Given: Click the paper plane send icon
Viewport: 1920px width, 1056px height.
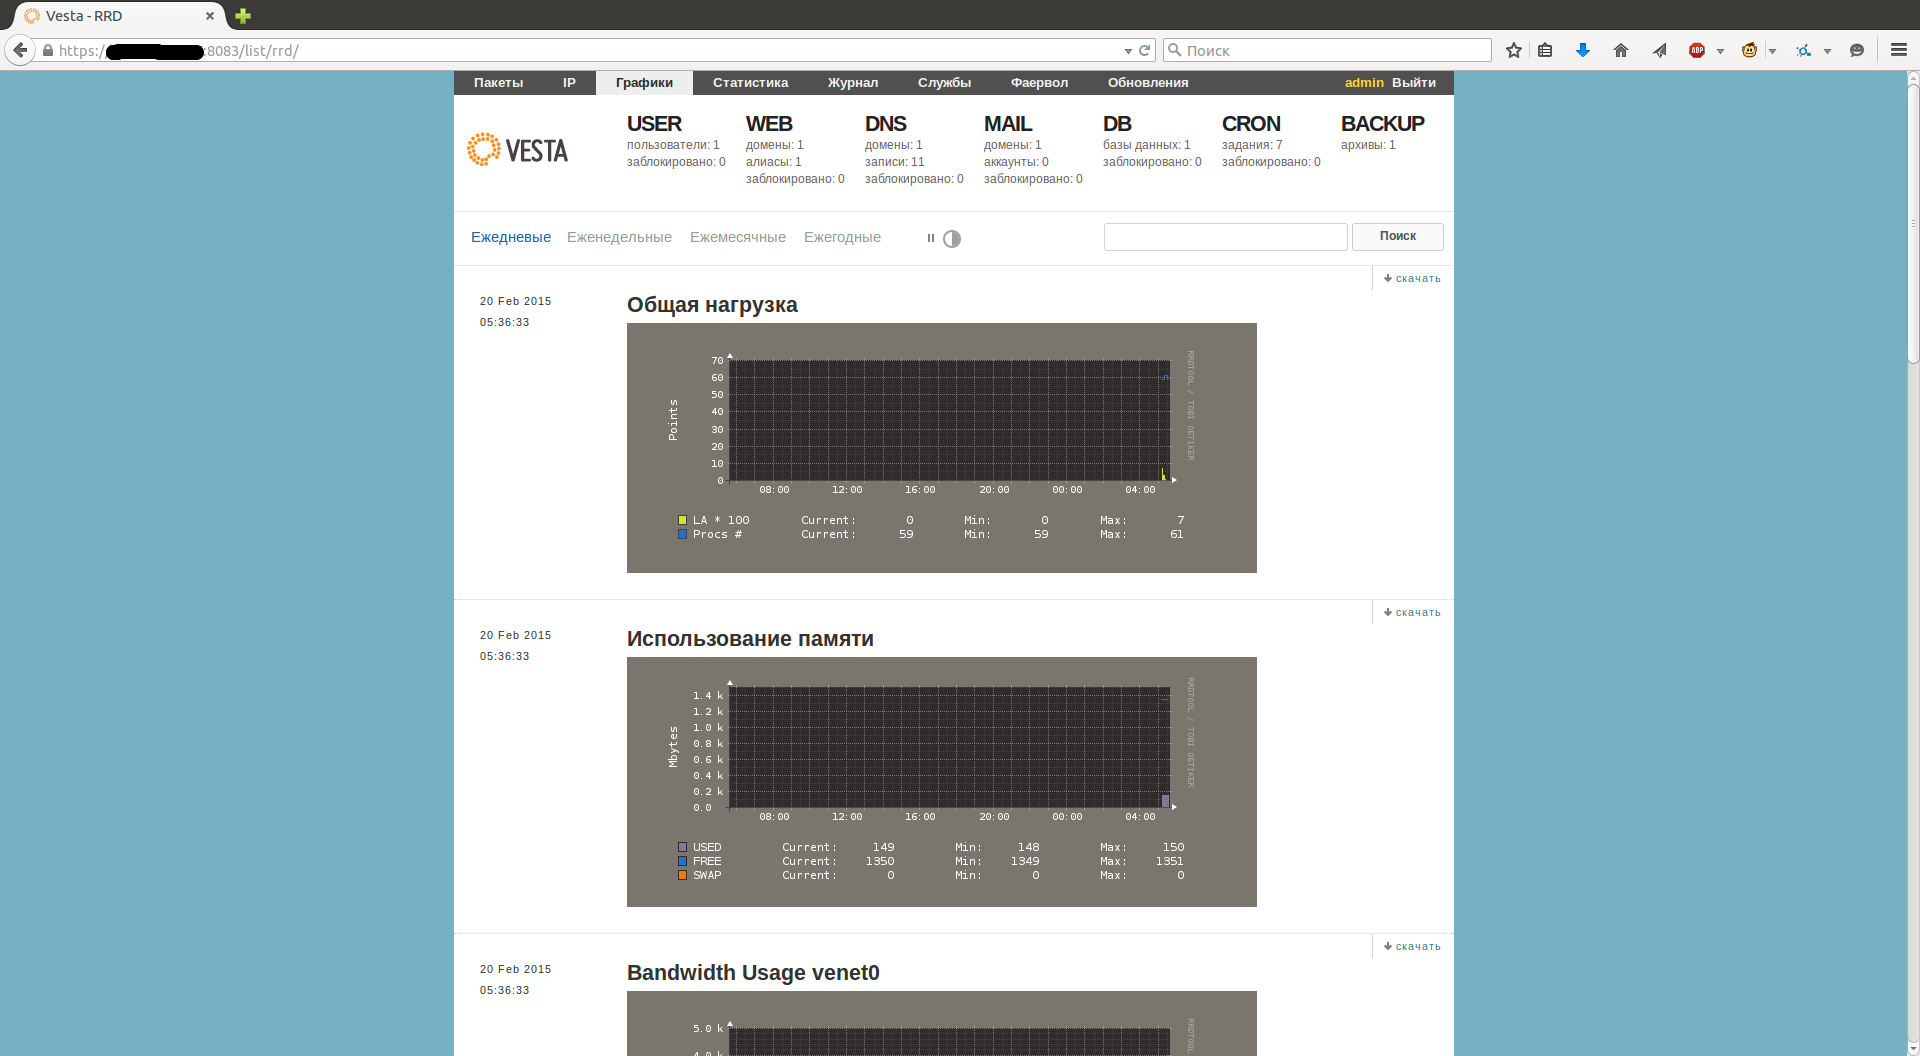Looking at the screenshot, I should 1659,50.
